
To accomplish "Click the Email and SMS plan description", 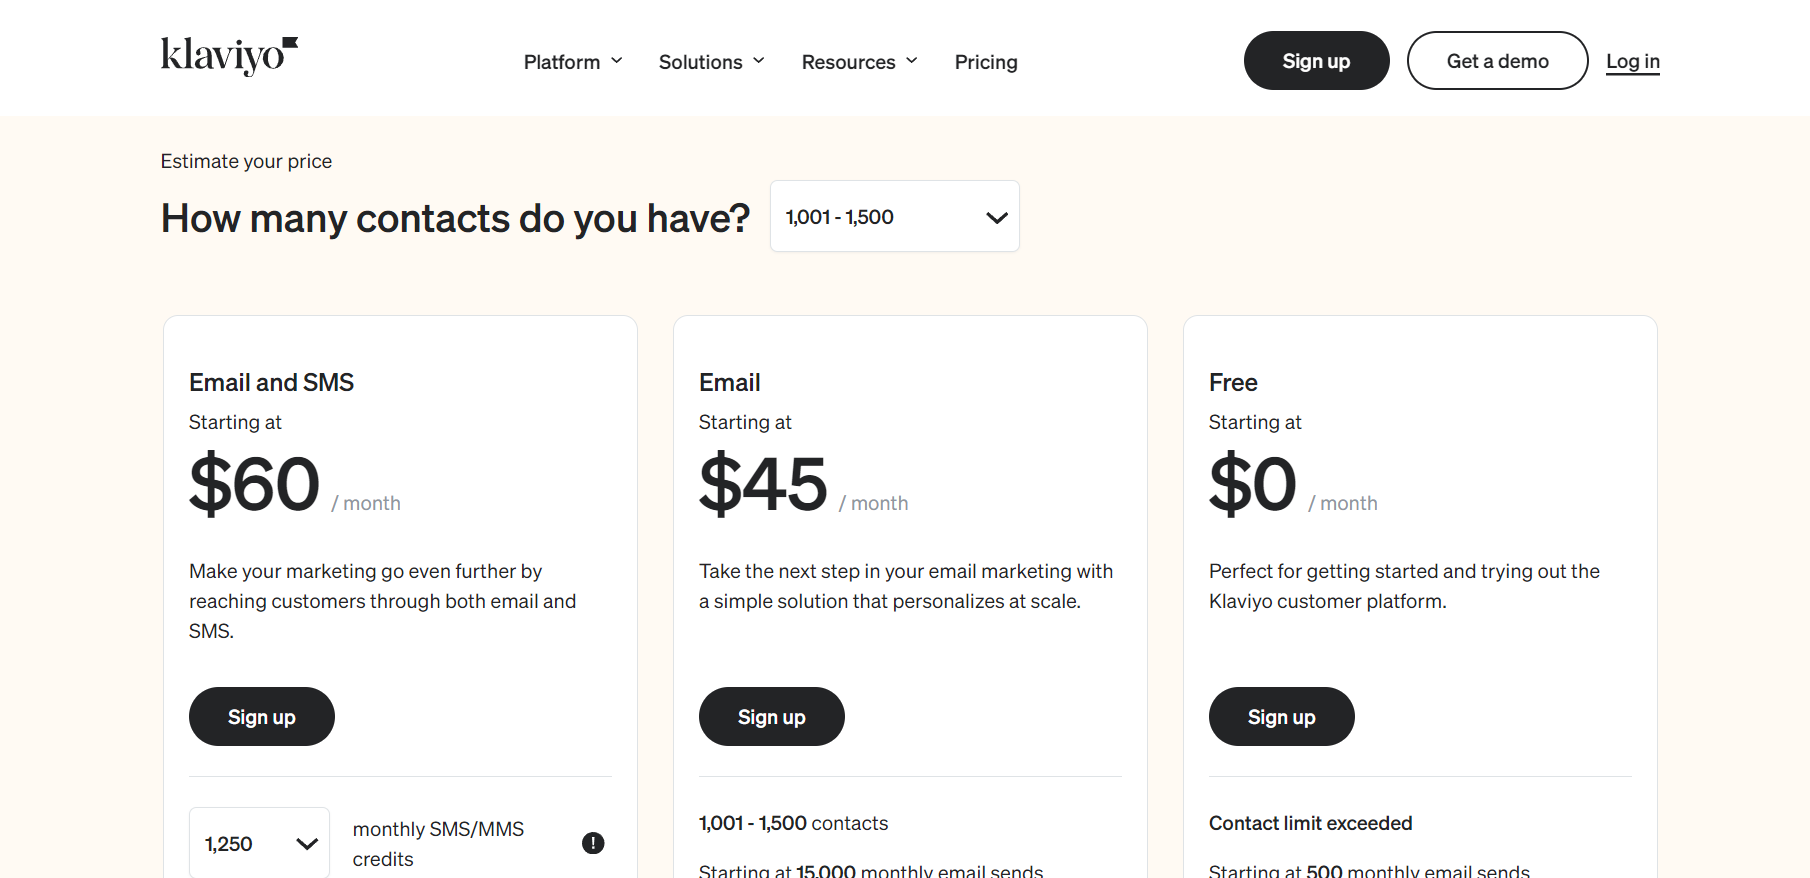I will coord(383,601).
